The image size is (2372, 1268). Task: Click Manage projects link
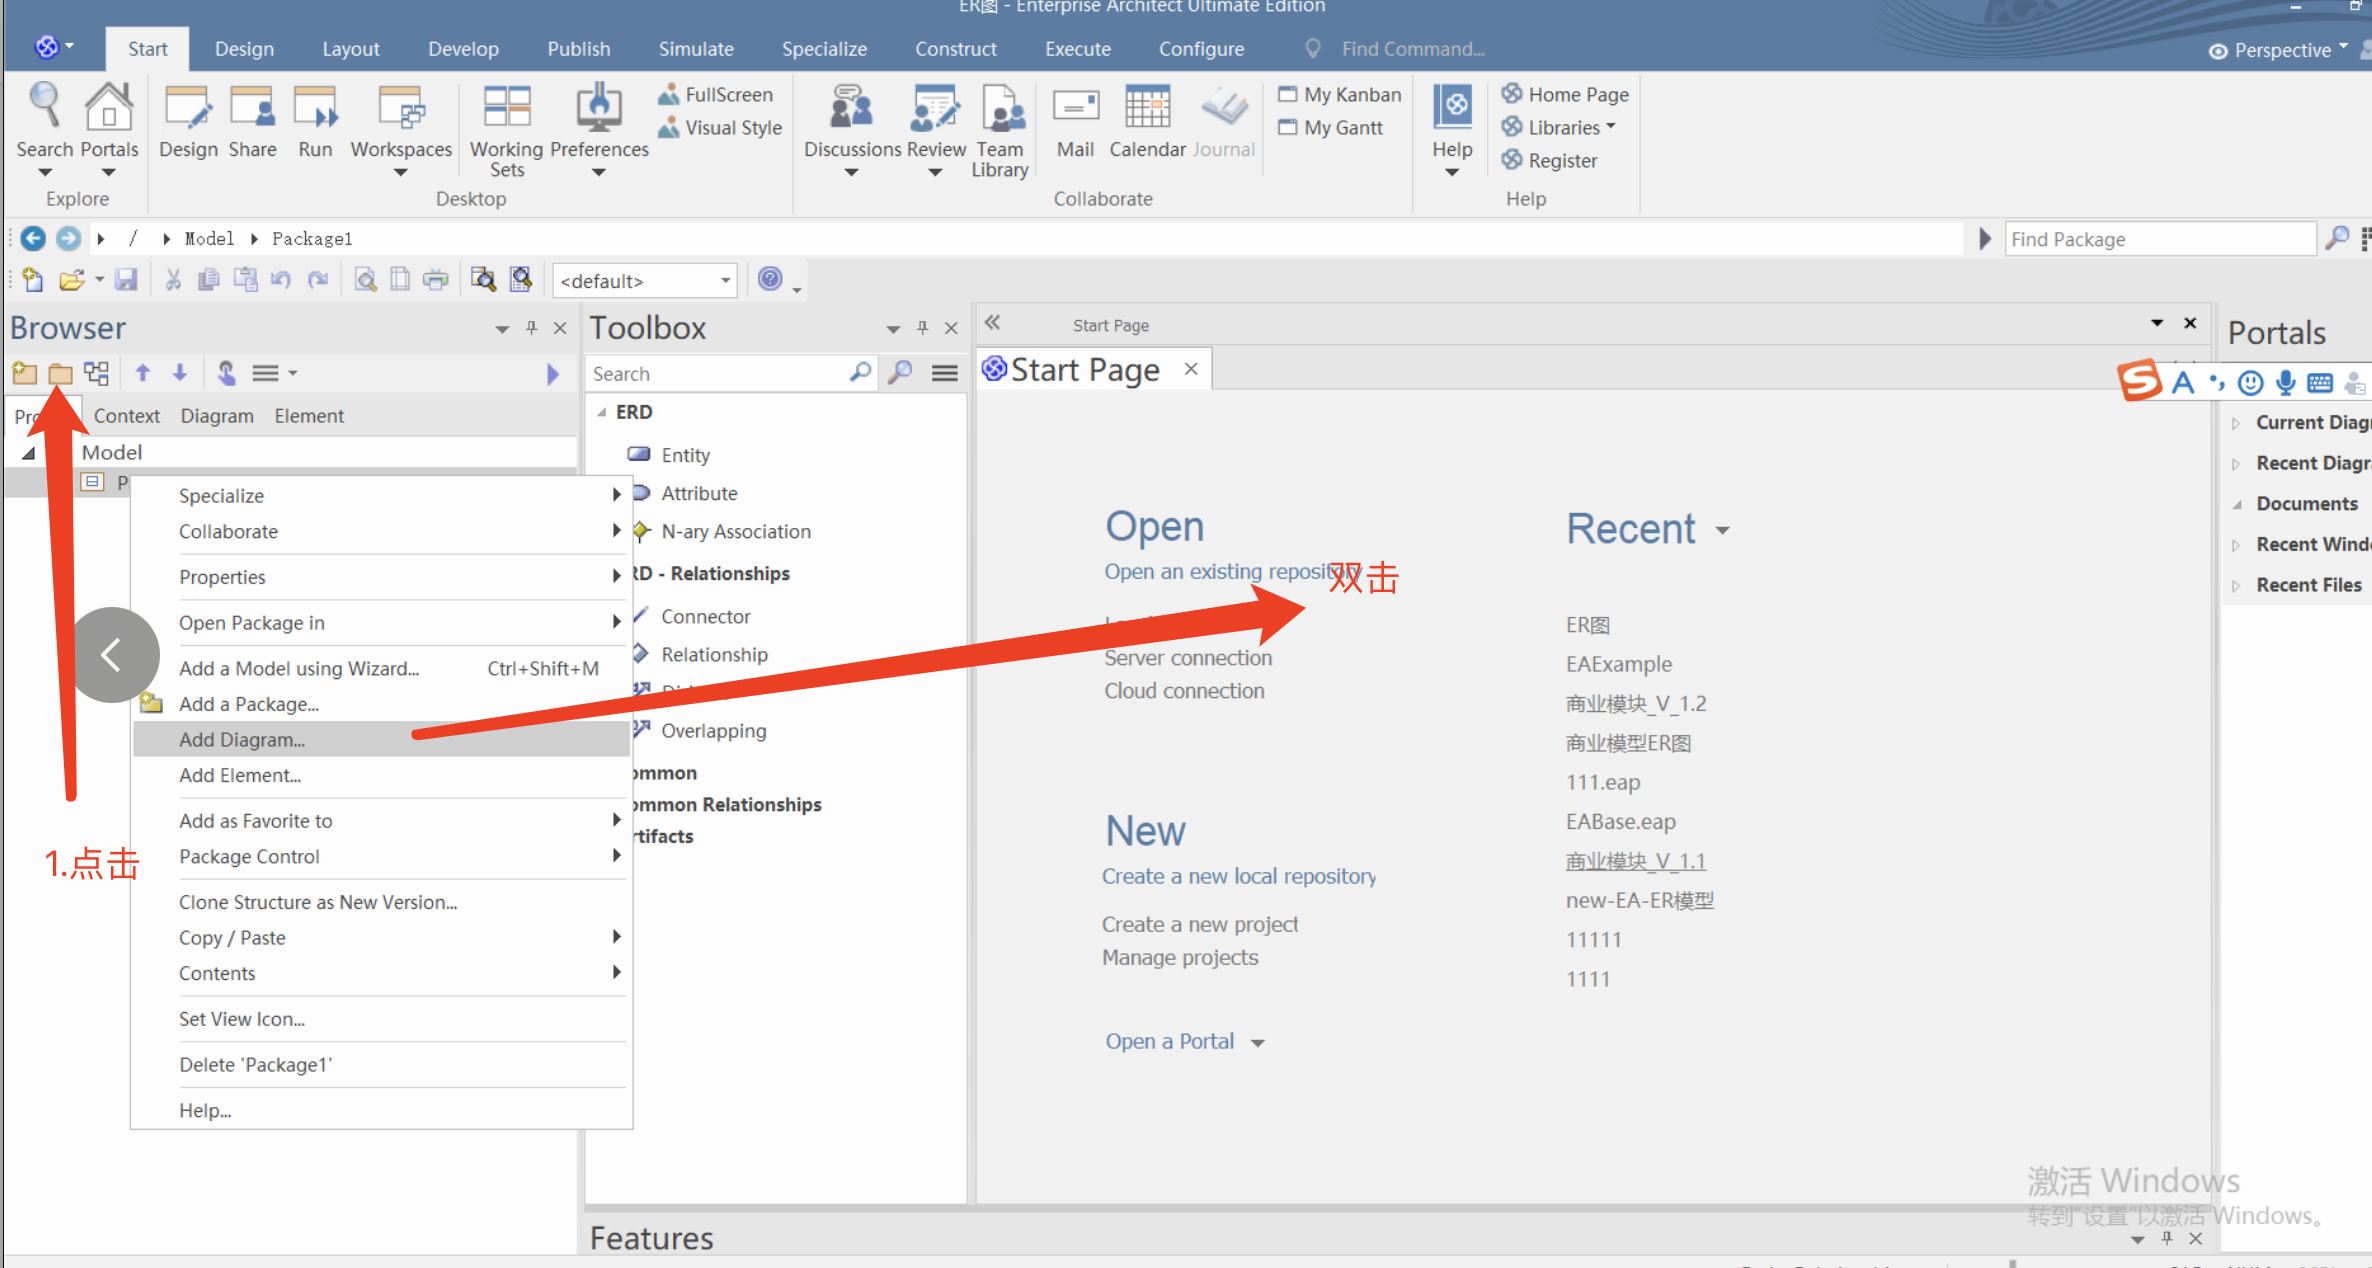(x=1180, y=957)
